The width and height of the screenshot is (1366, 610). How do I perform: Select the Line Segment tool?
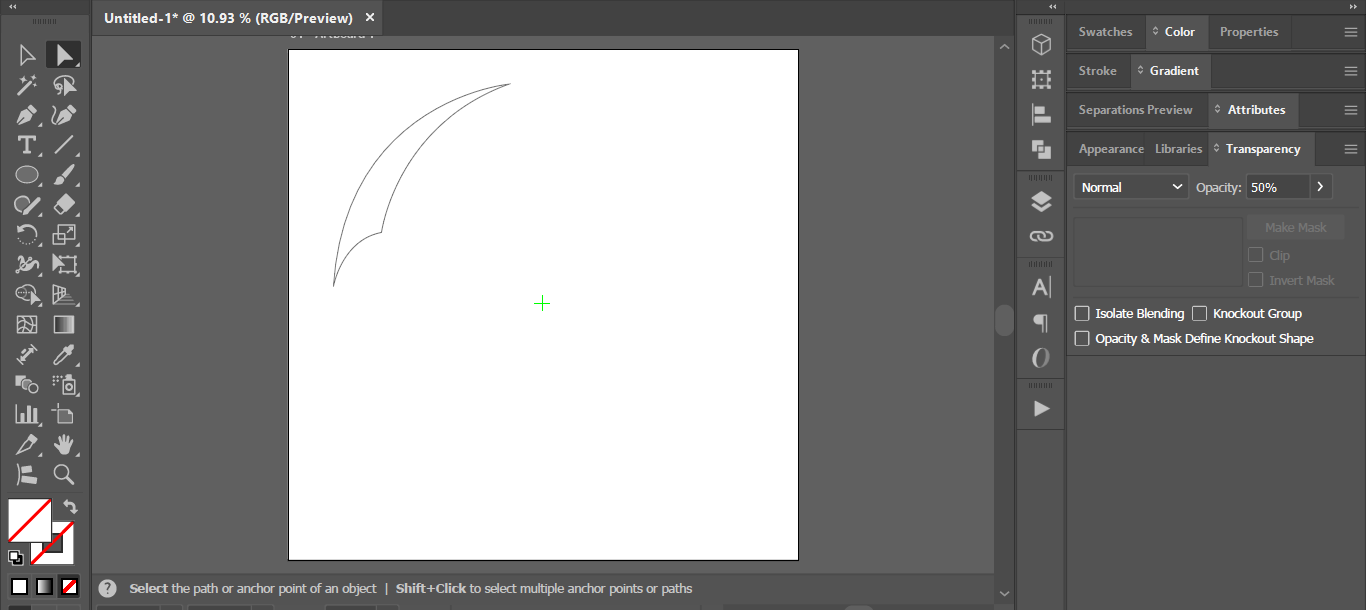(x=64, y=145)
